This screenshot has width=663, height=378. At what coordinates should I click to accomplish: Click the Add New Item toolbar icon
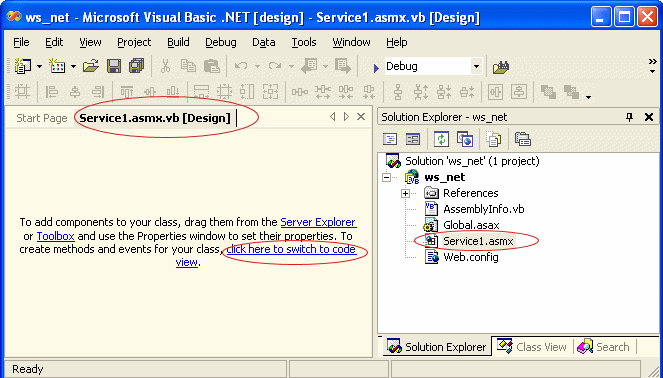[x=57, y=66]
